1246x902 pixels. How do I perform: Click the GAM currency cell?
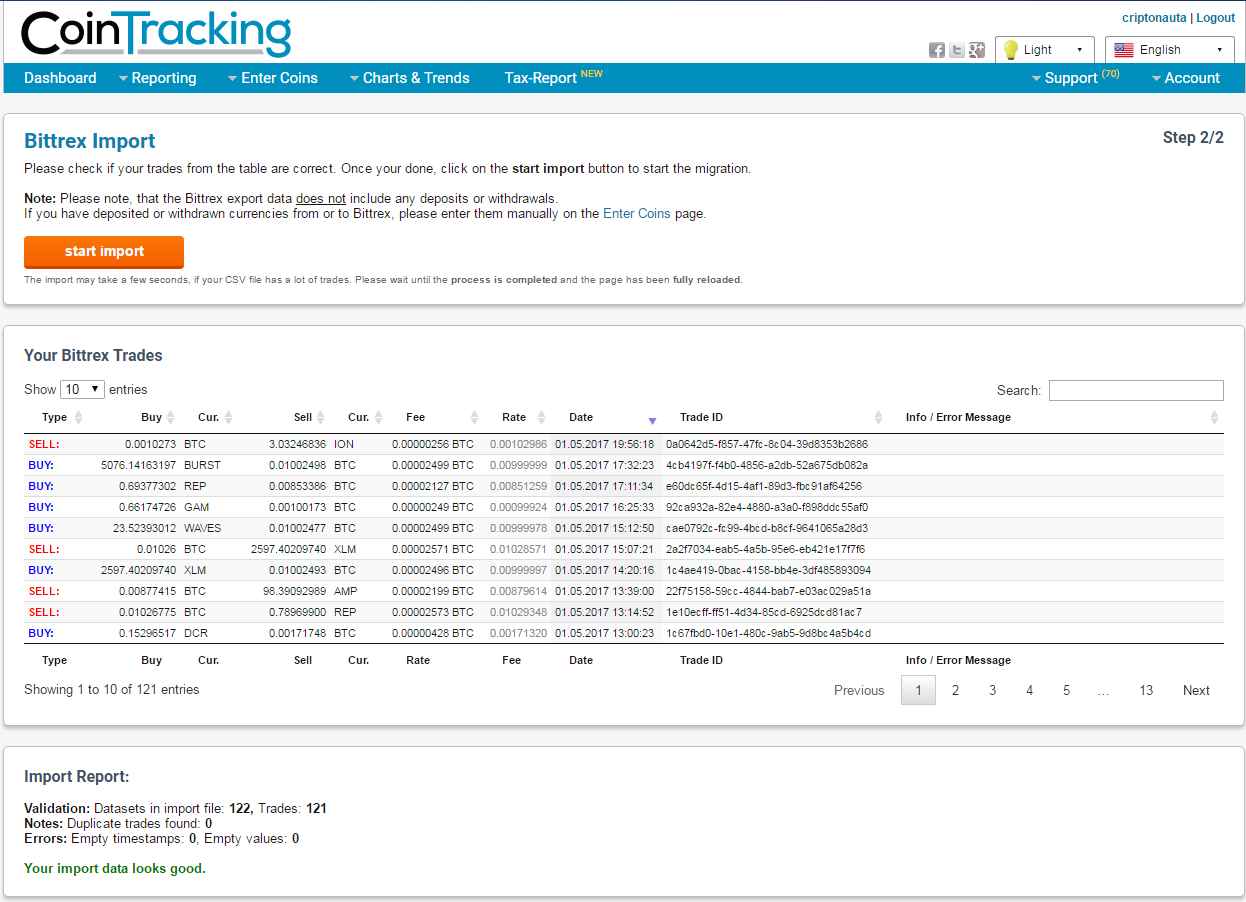click(197, 507)
